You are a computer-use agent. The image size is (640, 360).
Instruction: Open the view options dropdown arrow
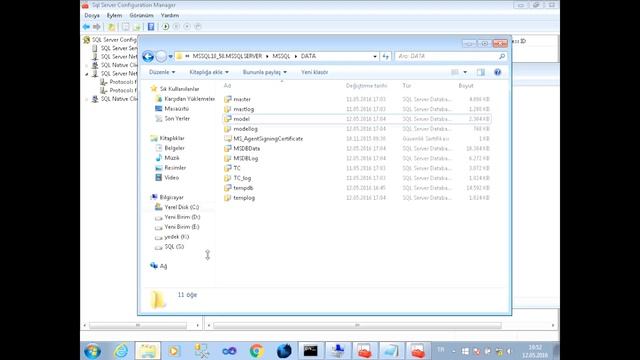(x=465, y=72)
